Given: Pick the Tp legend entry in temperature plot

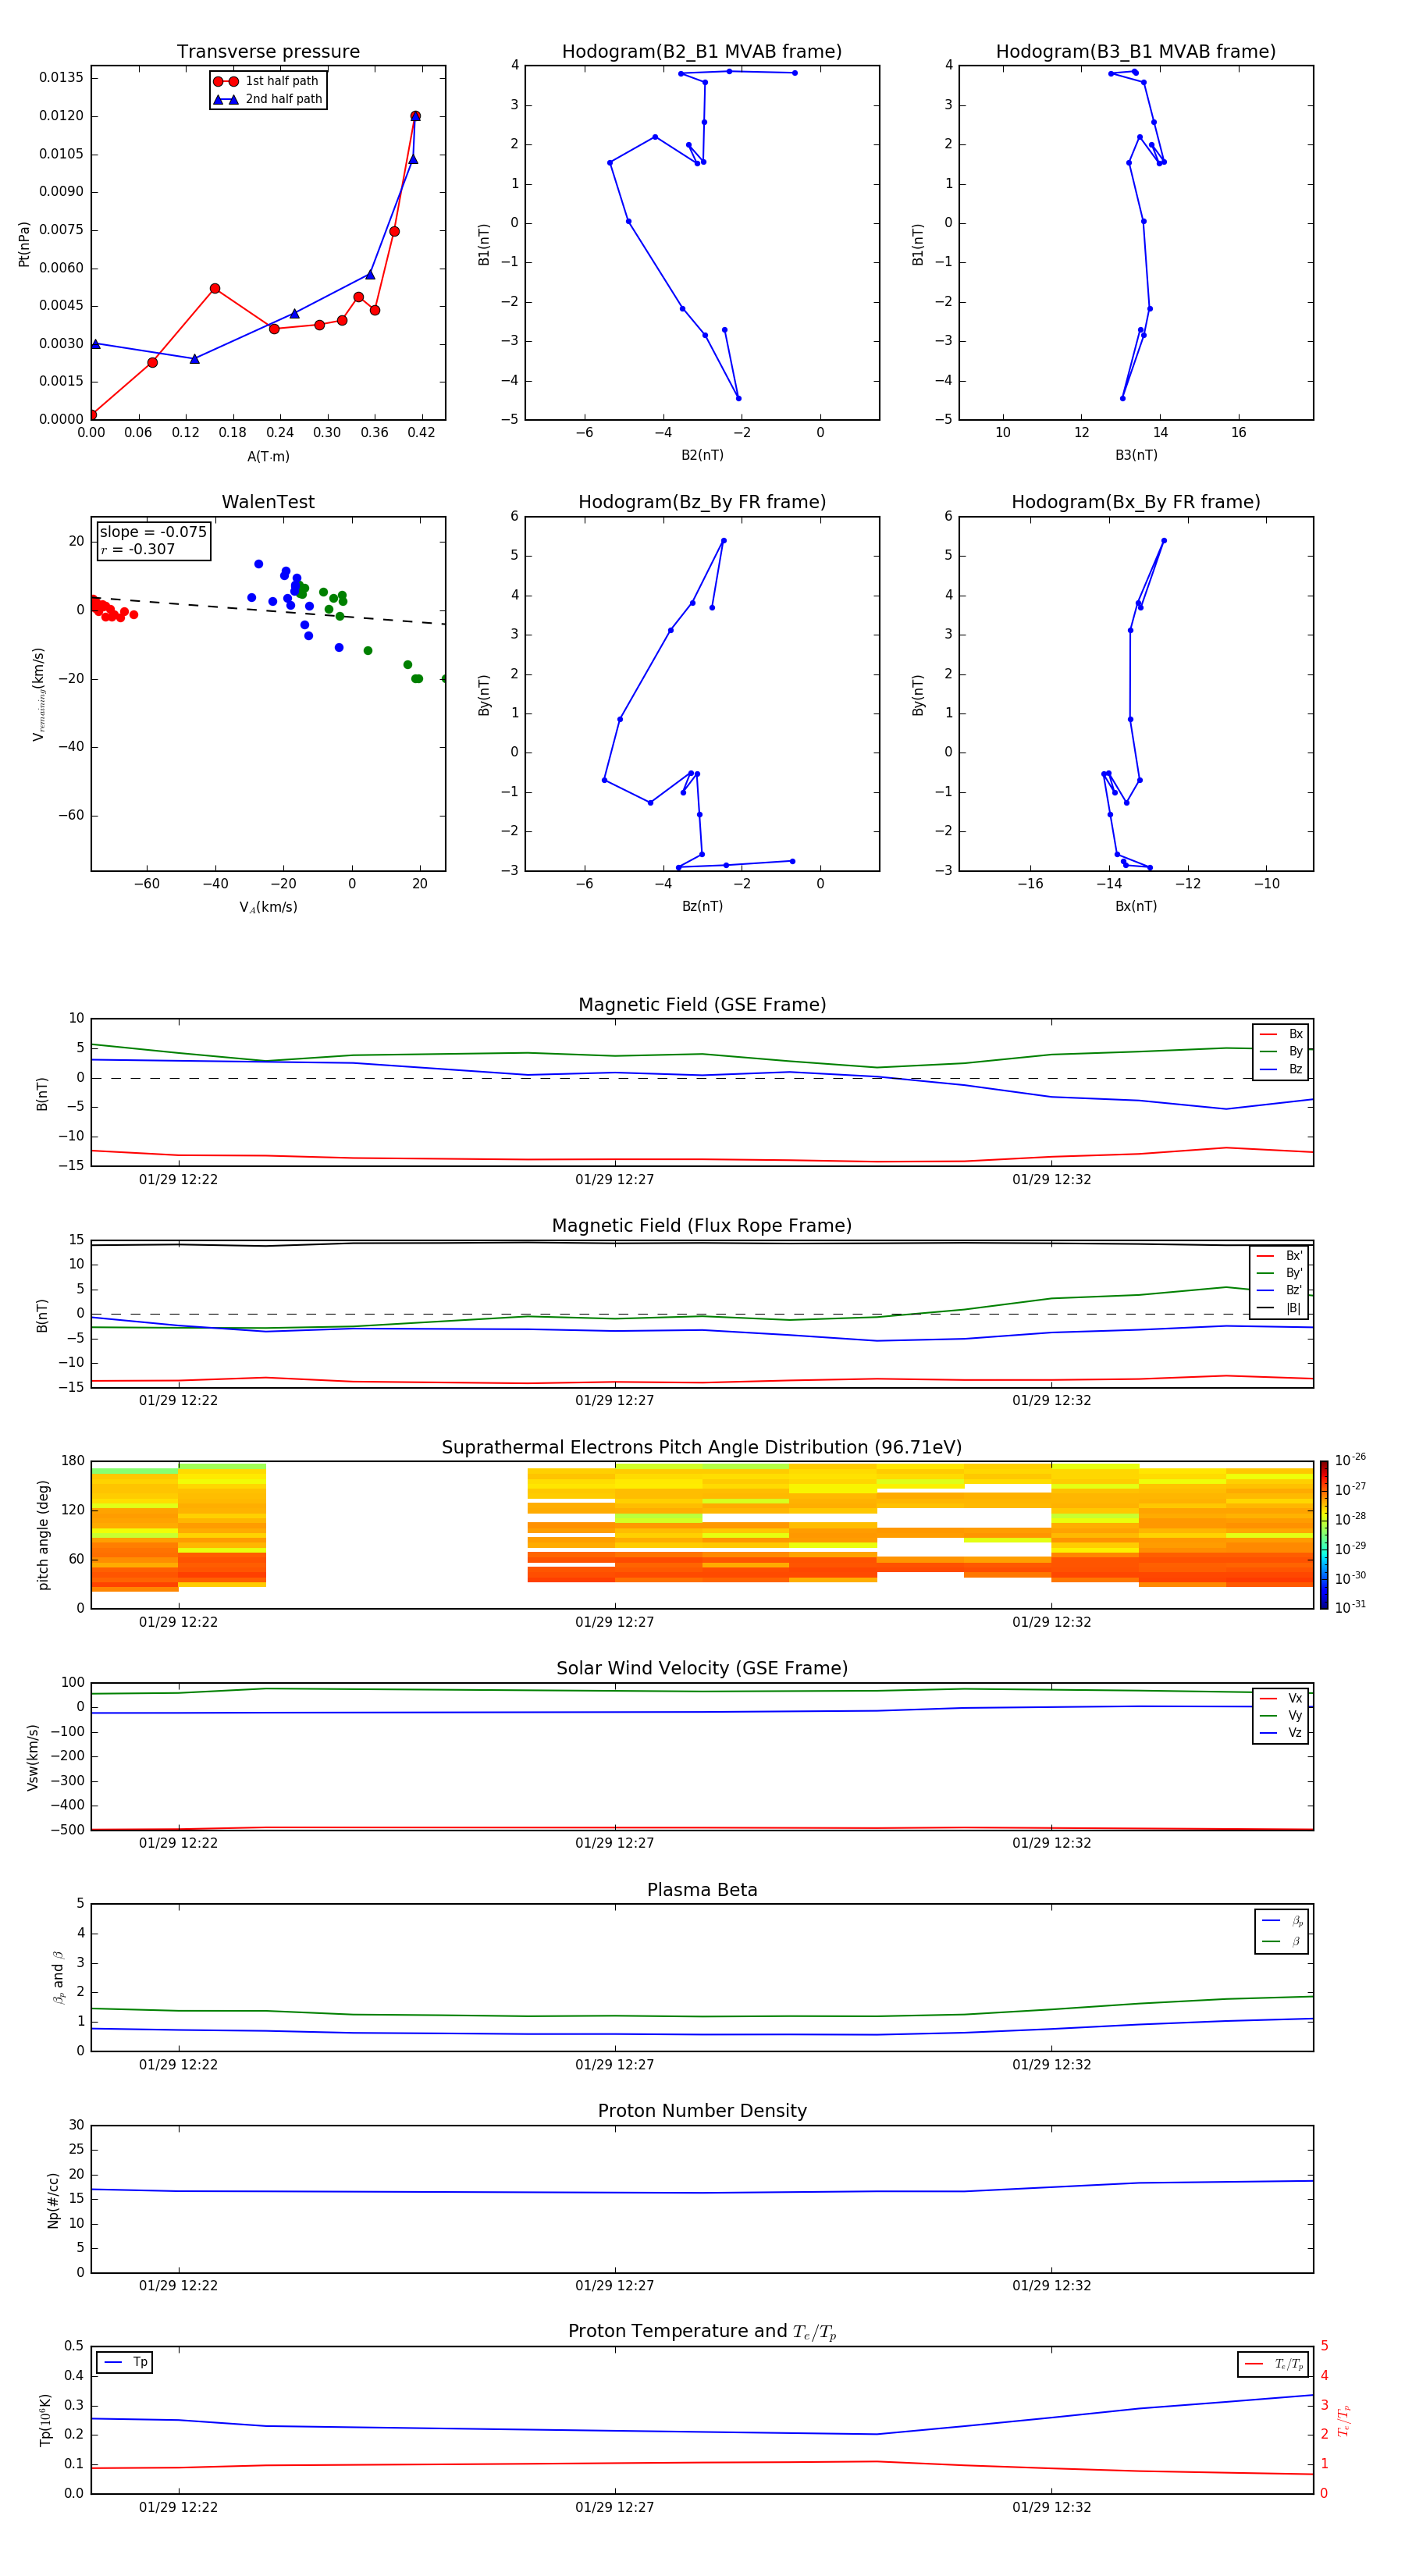Looking at the screenshot, I should (125, 2362).
